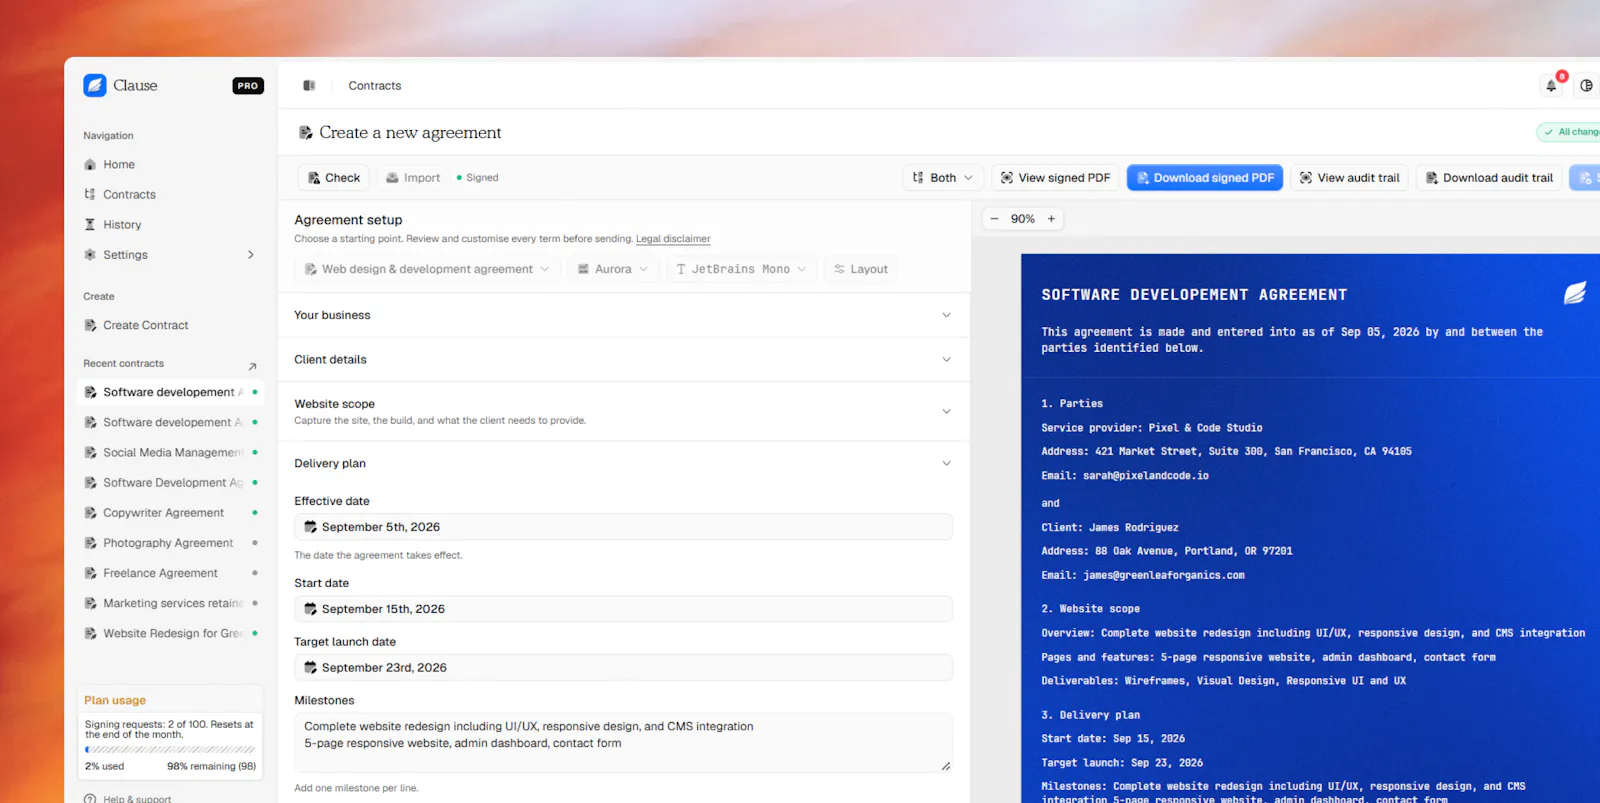Viewport: 1600px width, 803px height.
Task: Open the Legal disclaimer link
Action: coord(673,239)
